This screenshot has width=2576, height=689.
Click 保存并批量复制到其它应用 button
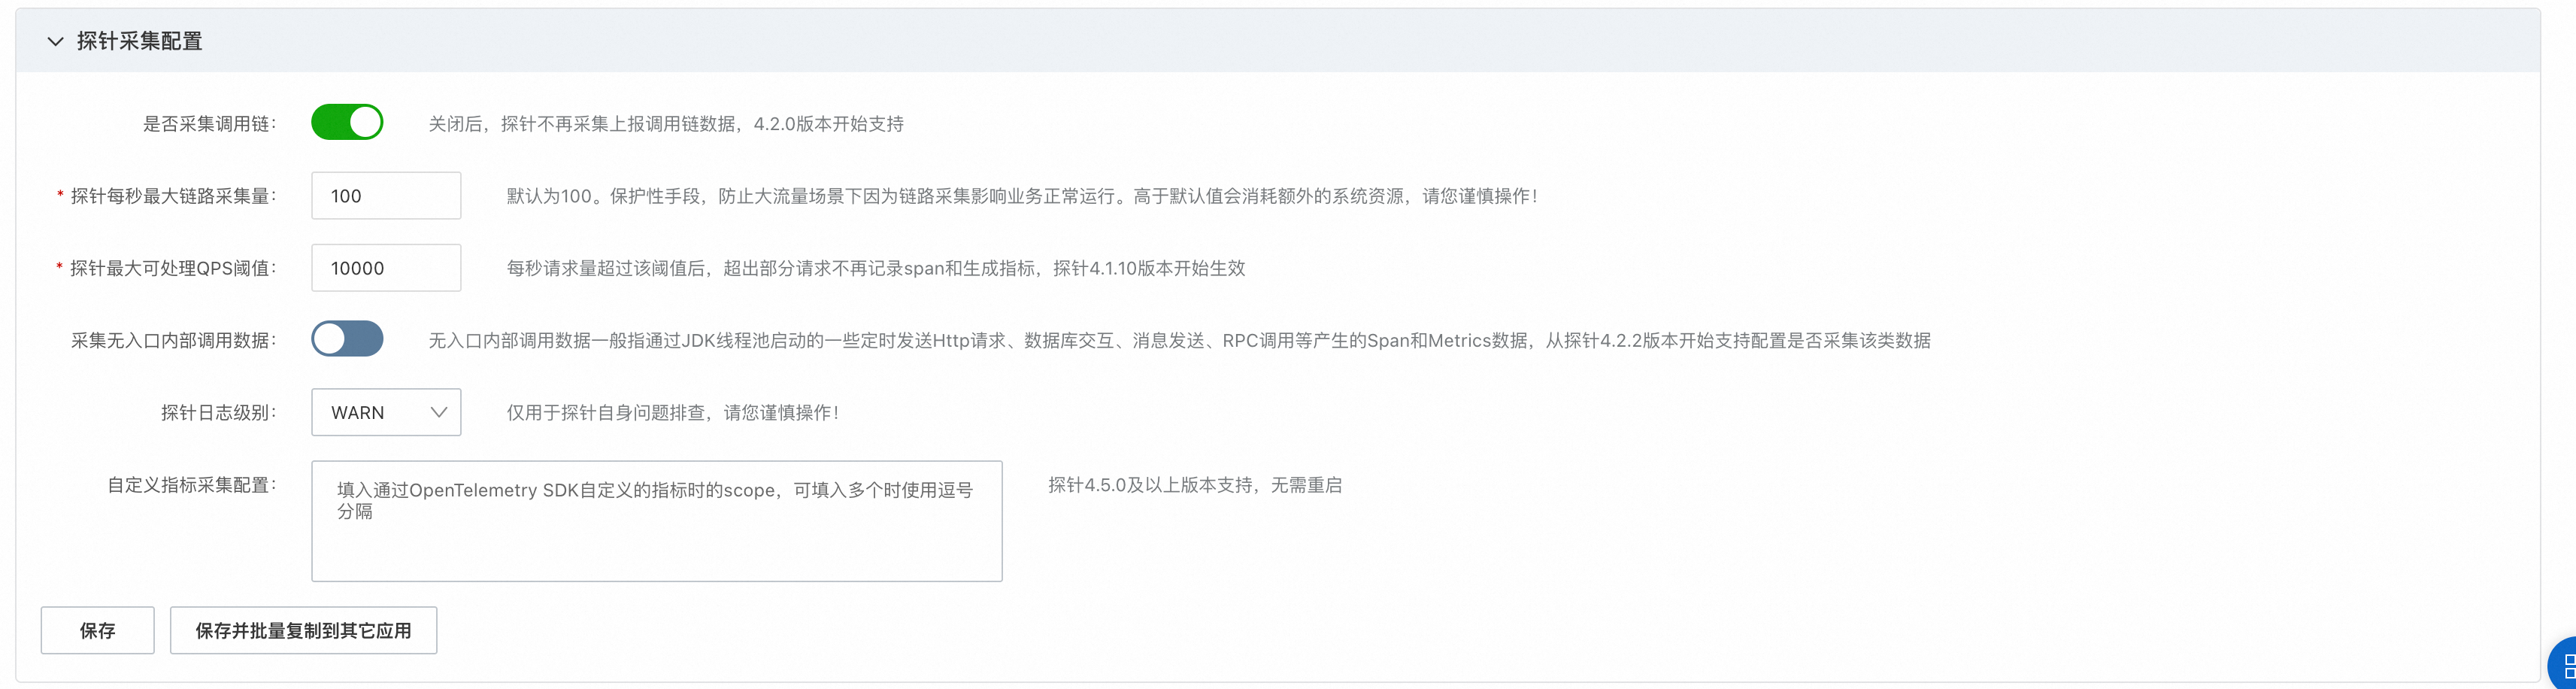[x=303, y=630]
